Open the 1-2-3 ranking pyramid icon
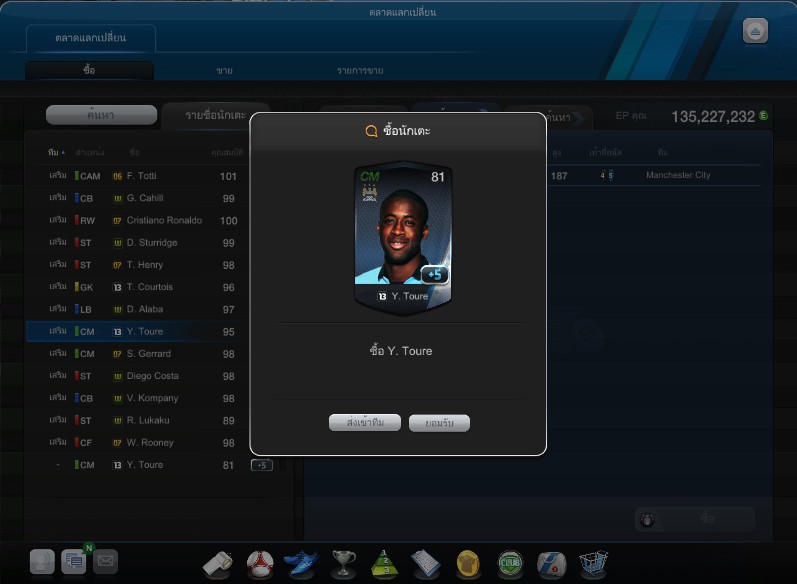This screenshot has height=584, width=797. pos(384,564)
